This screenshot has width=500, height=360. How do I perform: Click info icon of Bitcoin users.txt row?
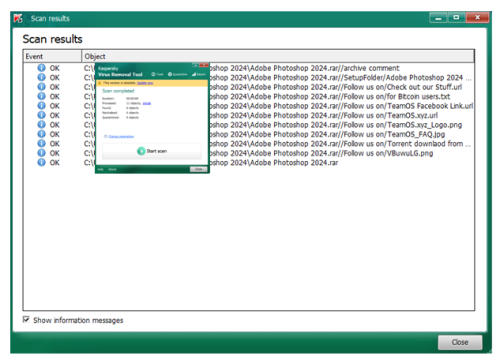[41, 96]
